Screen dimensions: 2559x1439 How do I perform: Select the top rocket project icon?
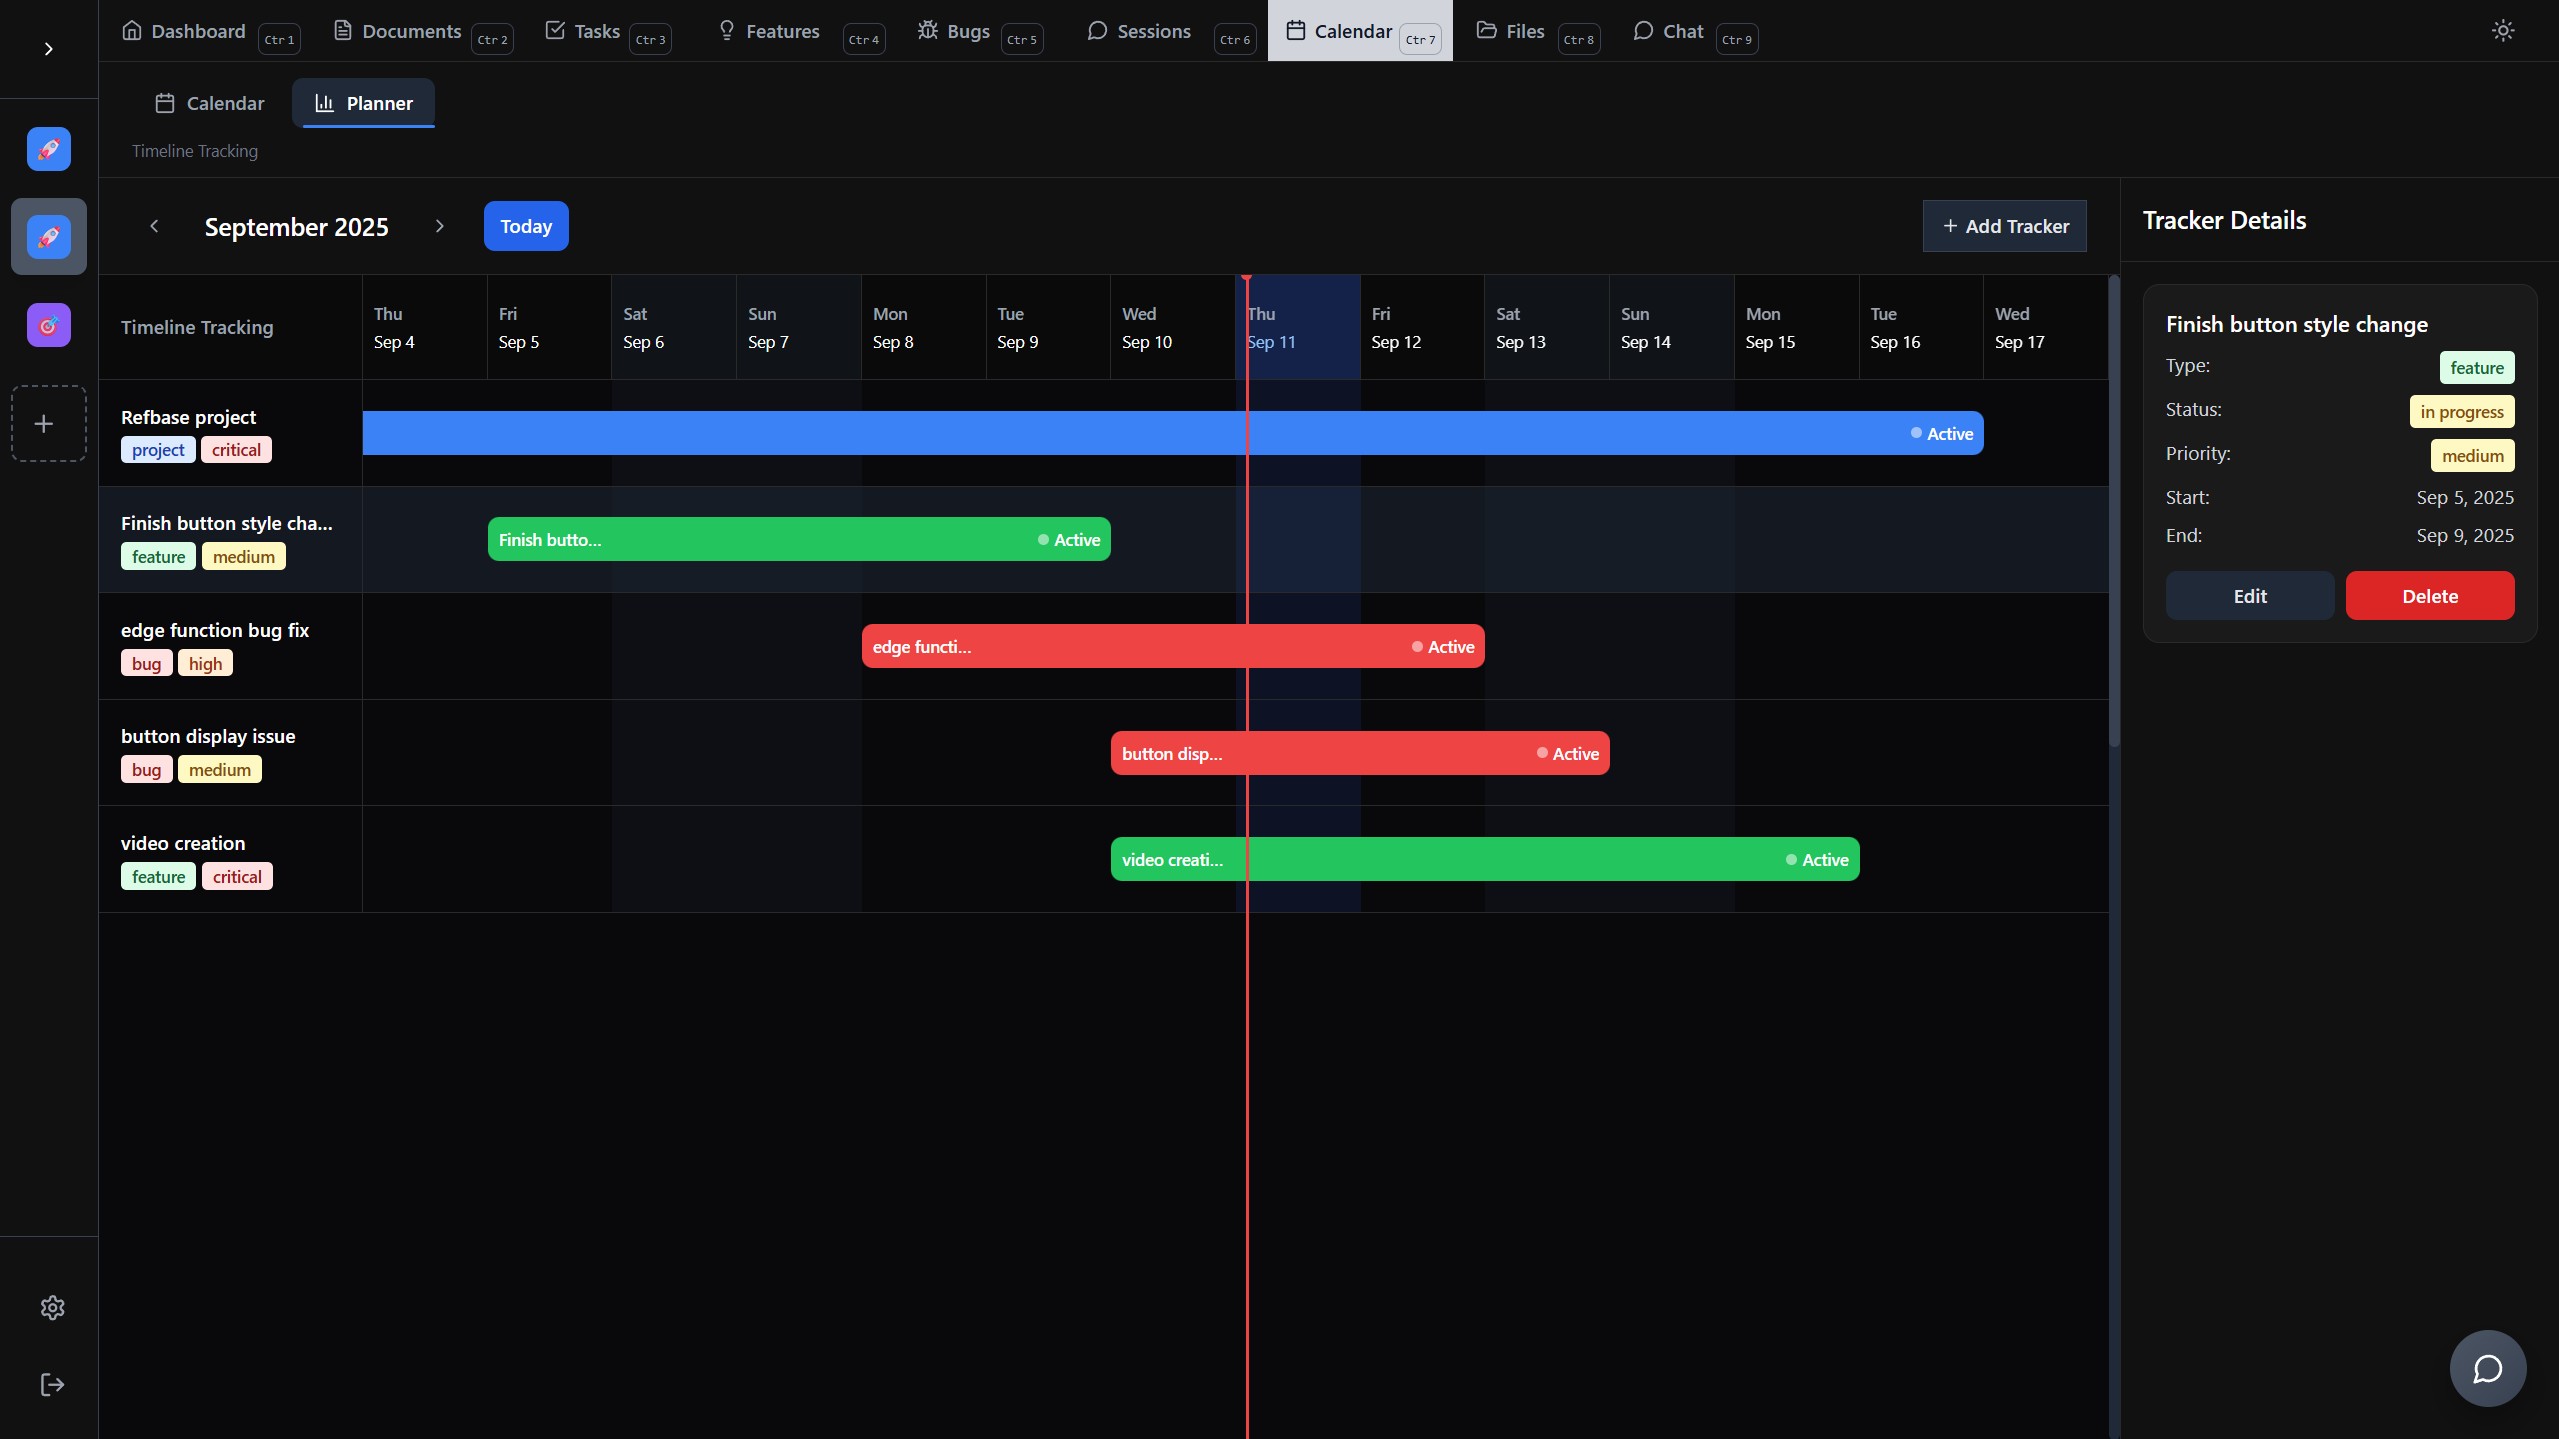(x=48, y=149)
